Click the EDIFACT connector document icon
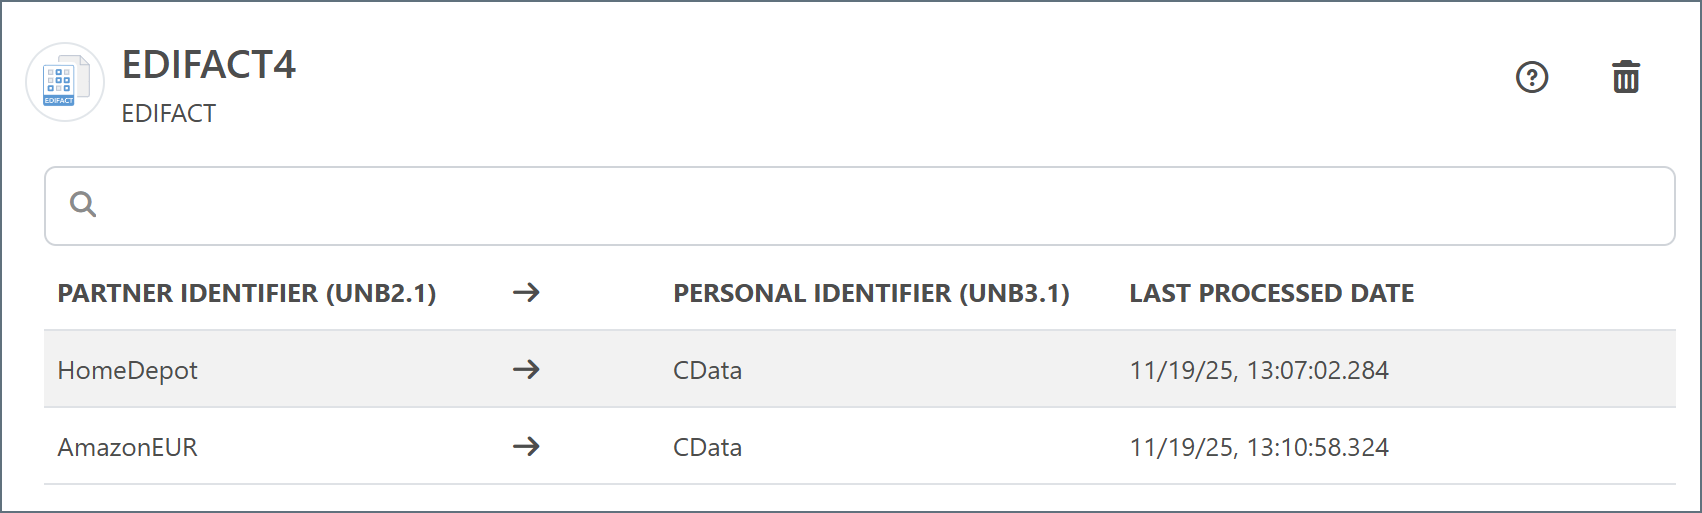This screenshot has width=1702, height=513. pyautogui.click(x=64, y=82)
